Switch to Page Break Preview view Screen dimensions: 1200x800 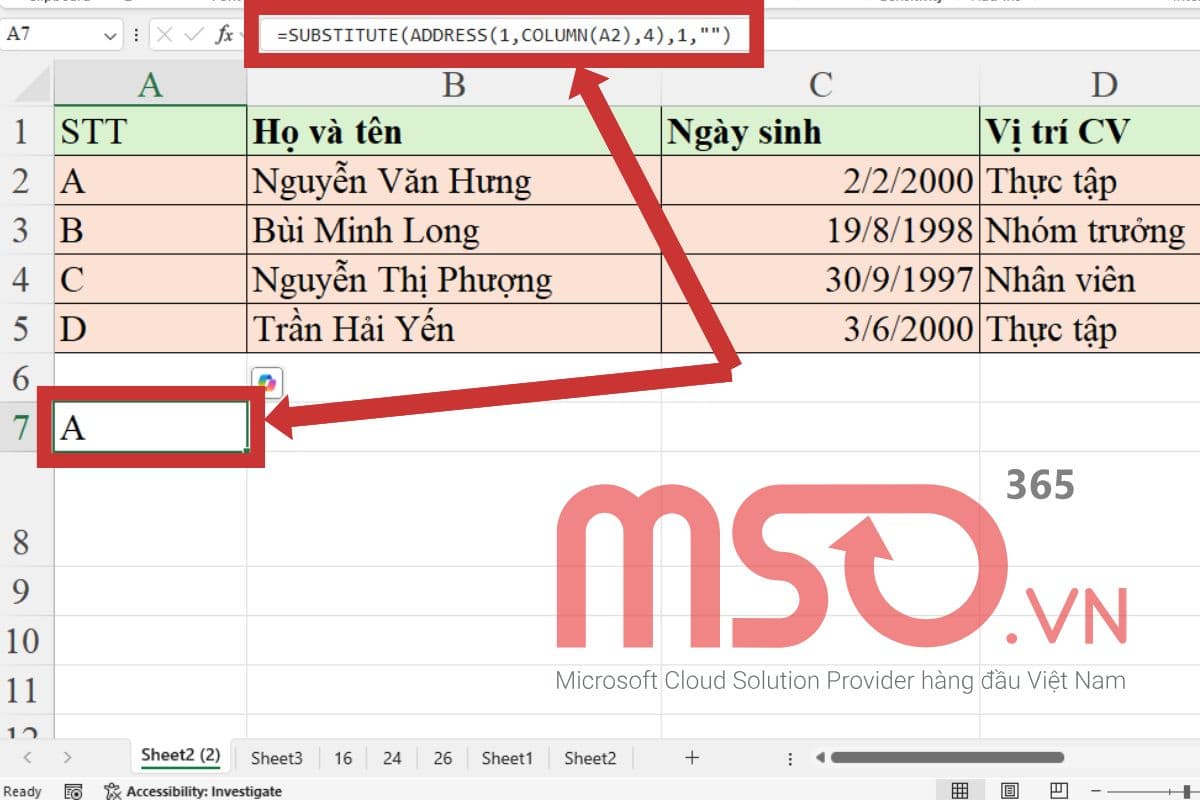coord(1060,791)
